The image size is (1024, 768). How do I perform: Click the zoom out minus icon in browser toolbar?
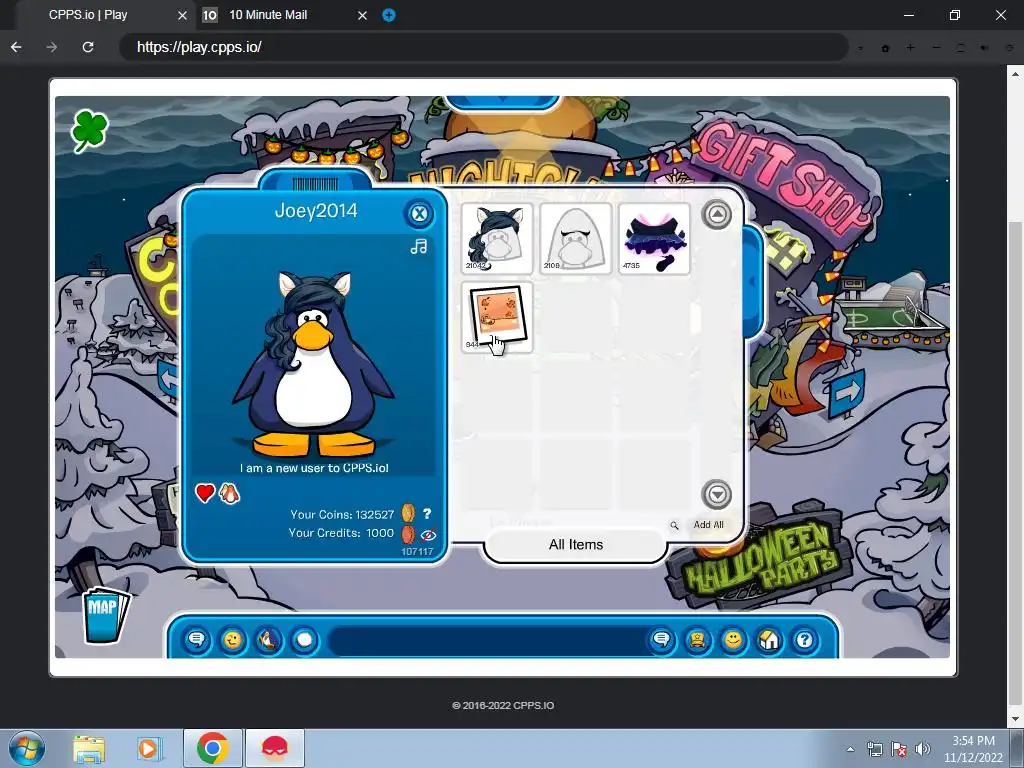click(x=936, y=47)
